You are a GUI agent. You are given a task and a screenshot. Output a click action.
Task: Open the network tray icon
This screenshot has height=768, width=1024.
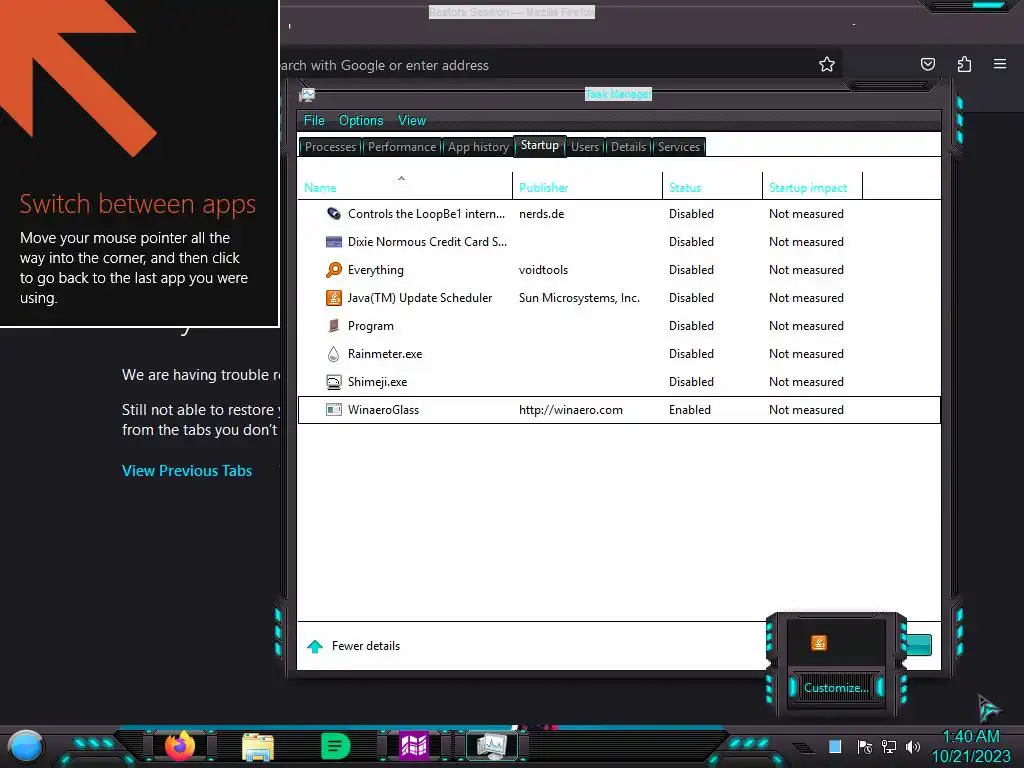[x=889, y=746]
